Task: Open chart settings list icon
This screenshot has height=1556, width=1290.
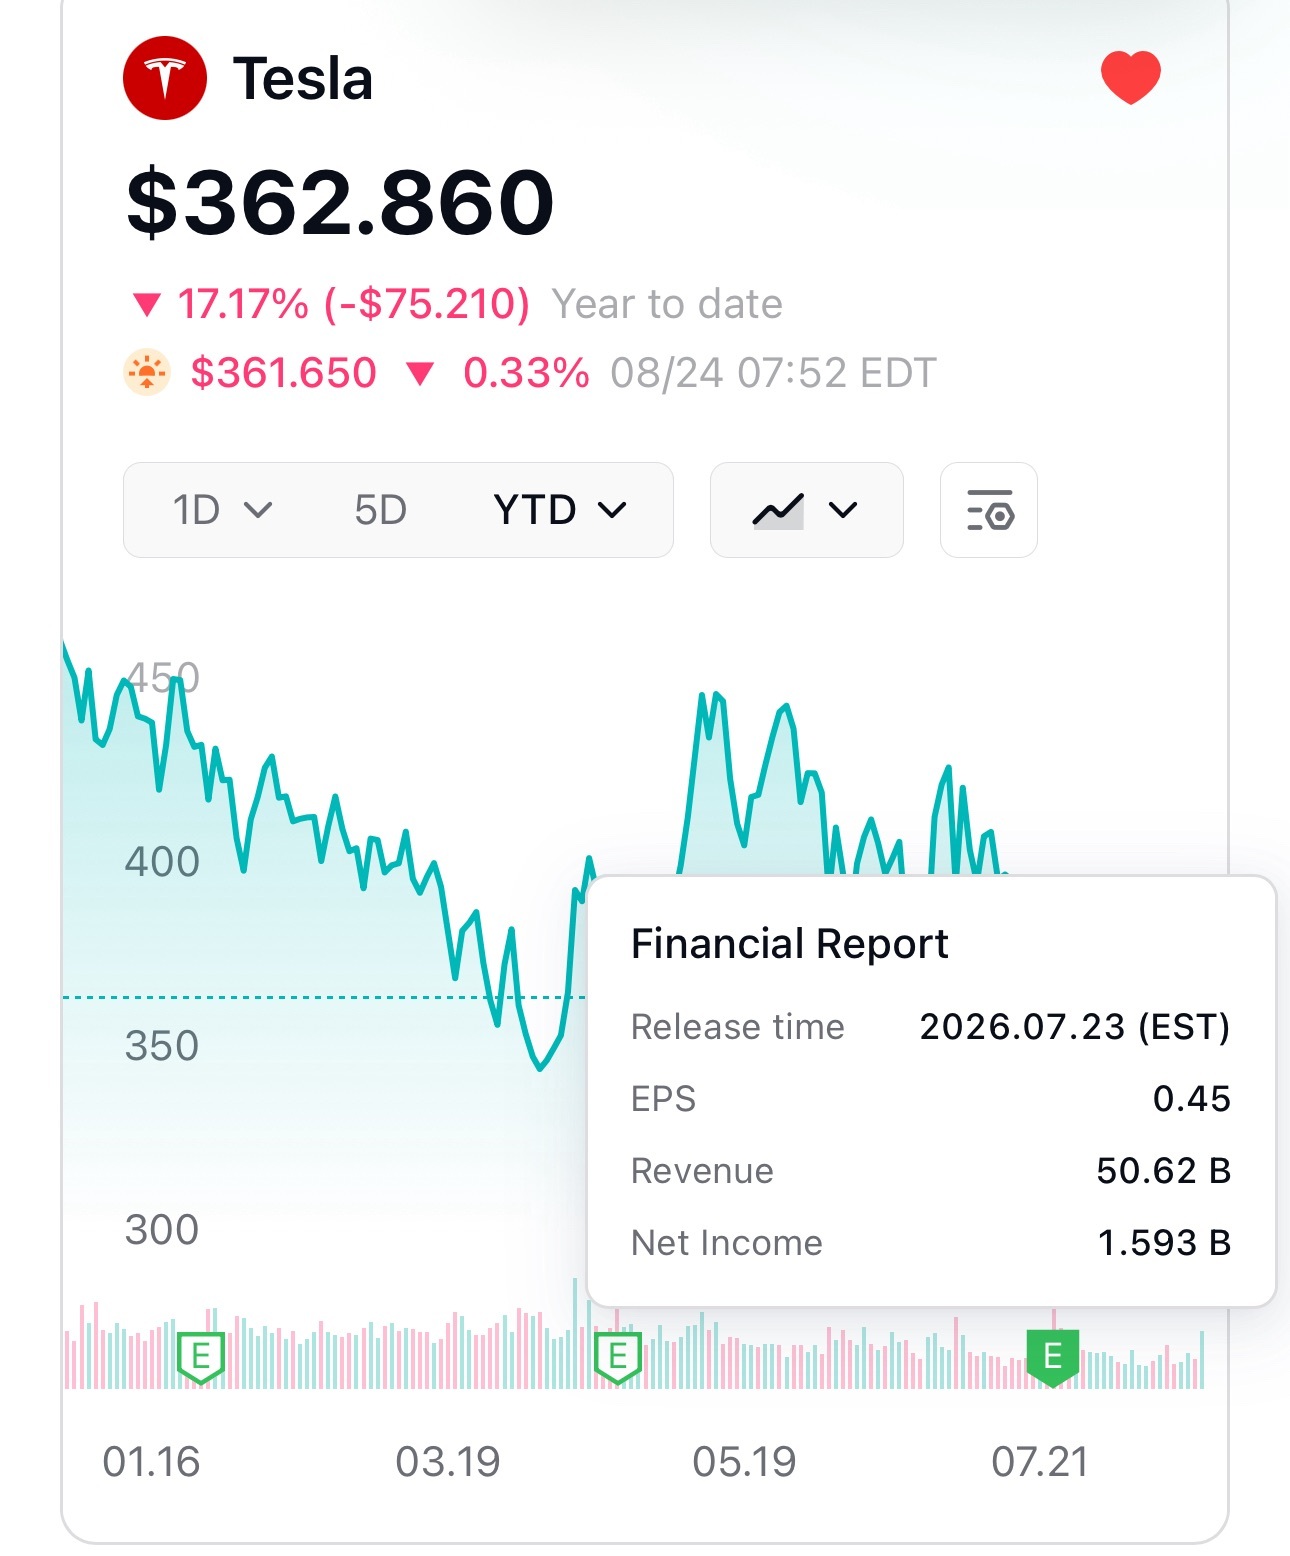Action: (989, 510)
